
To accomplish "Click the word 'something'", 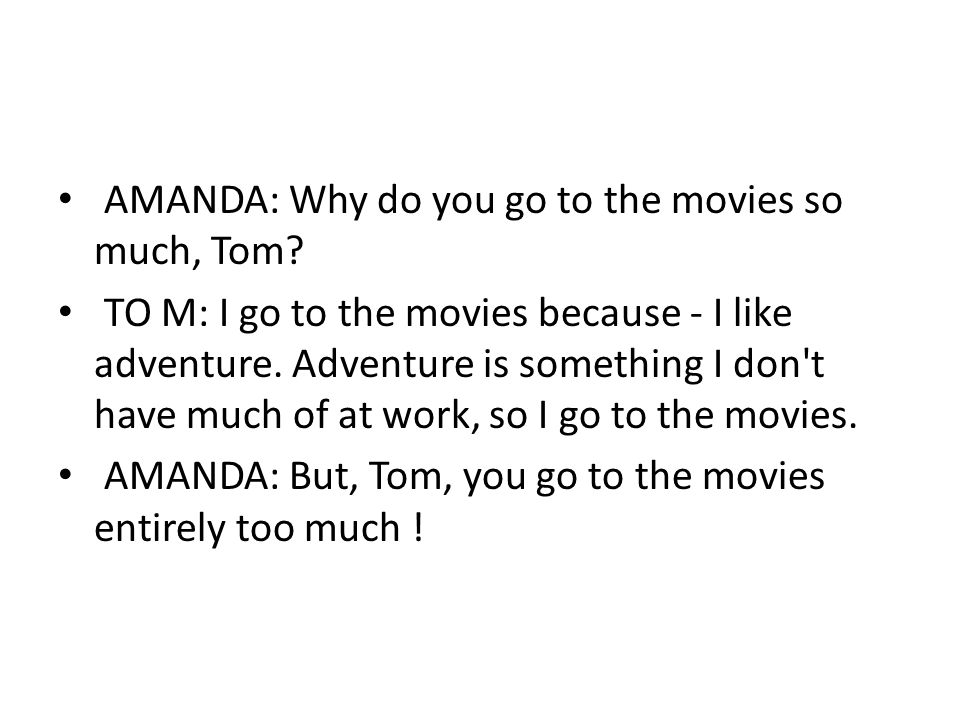I will (x=611, y=366).
